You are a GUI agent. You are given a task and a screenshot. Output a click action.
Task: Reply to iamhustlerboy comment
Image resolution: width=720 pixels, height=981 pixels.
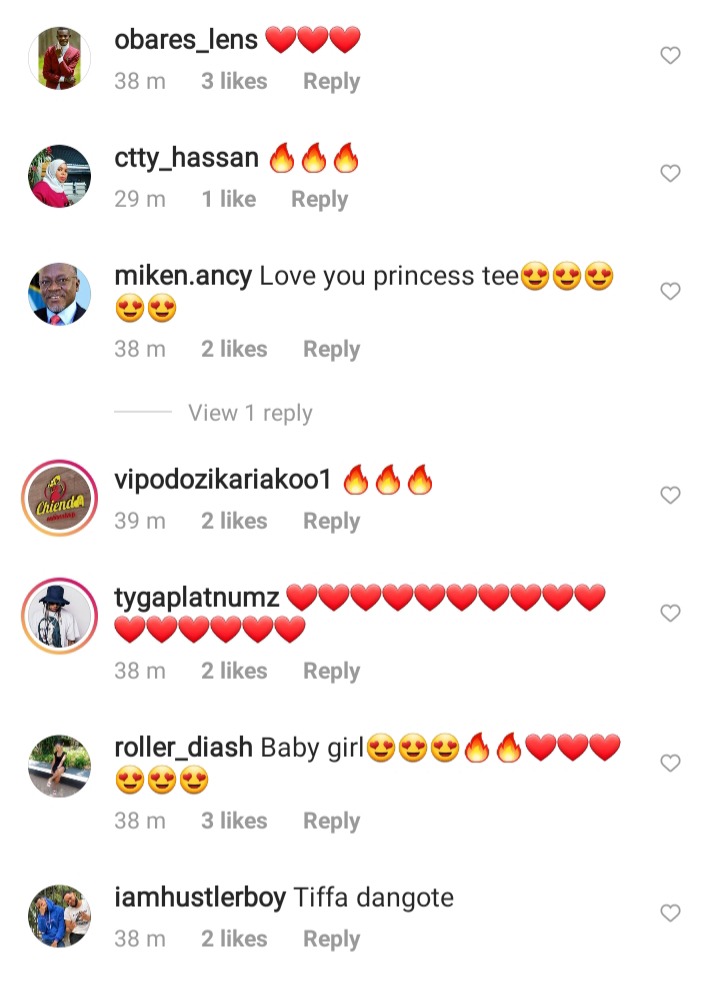point(332,938)
